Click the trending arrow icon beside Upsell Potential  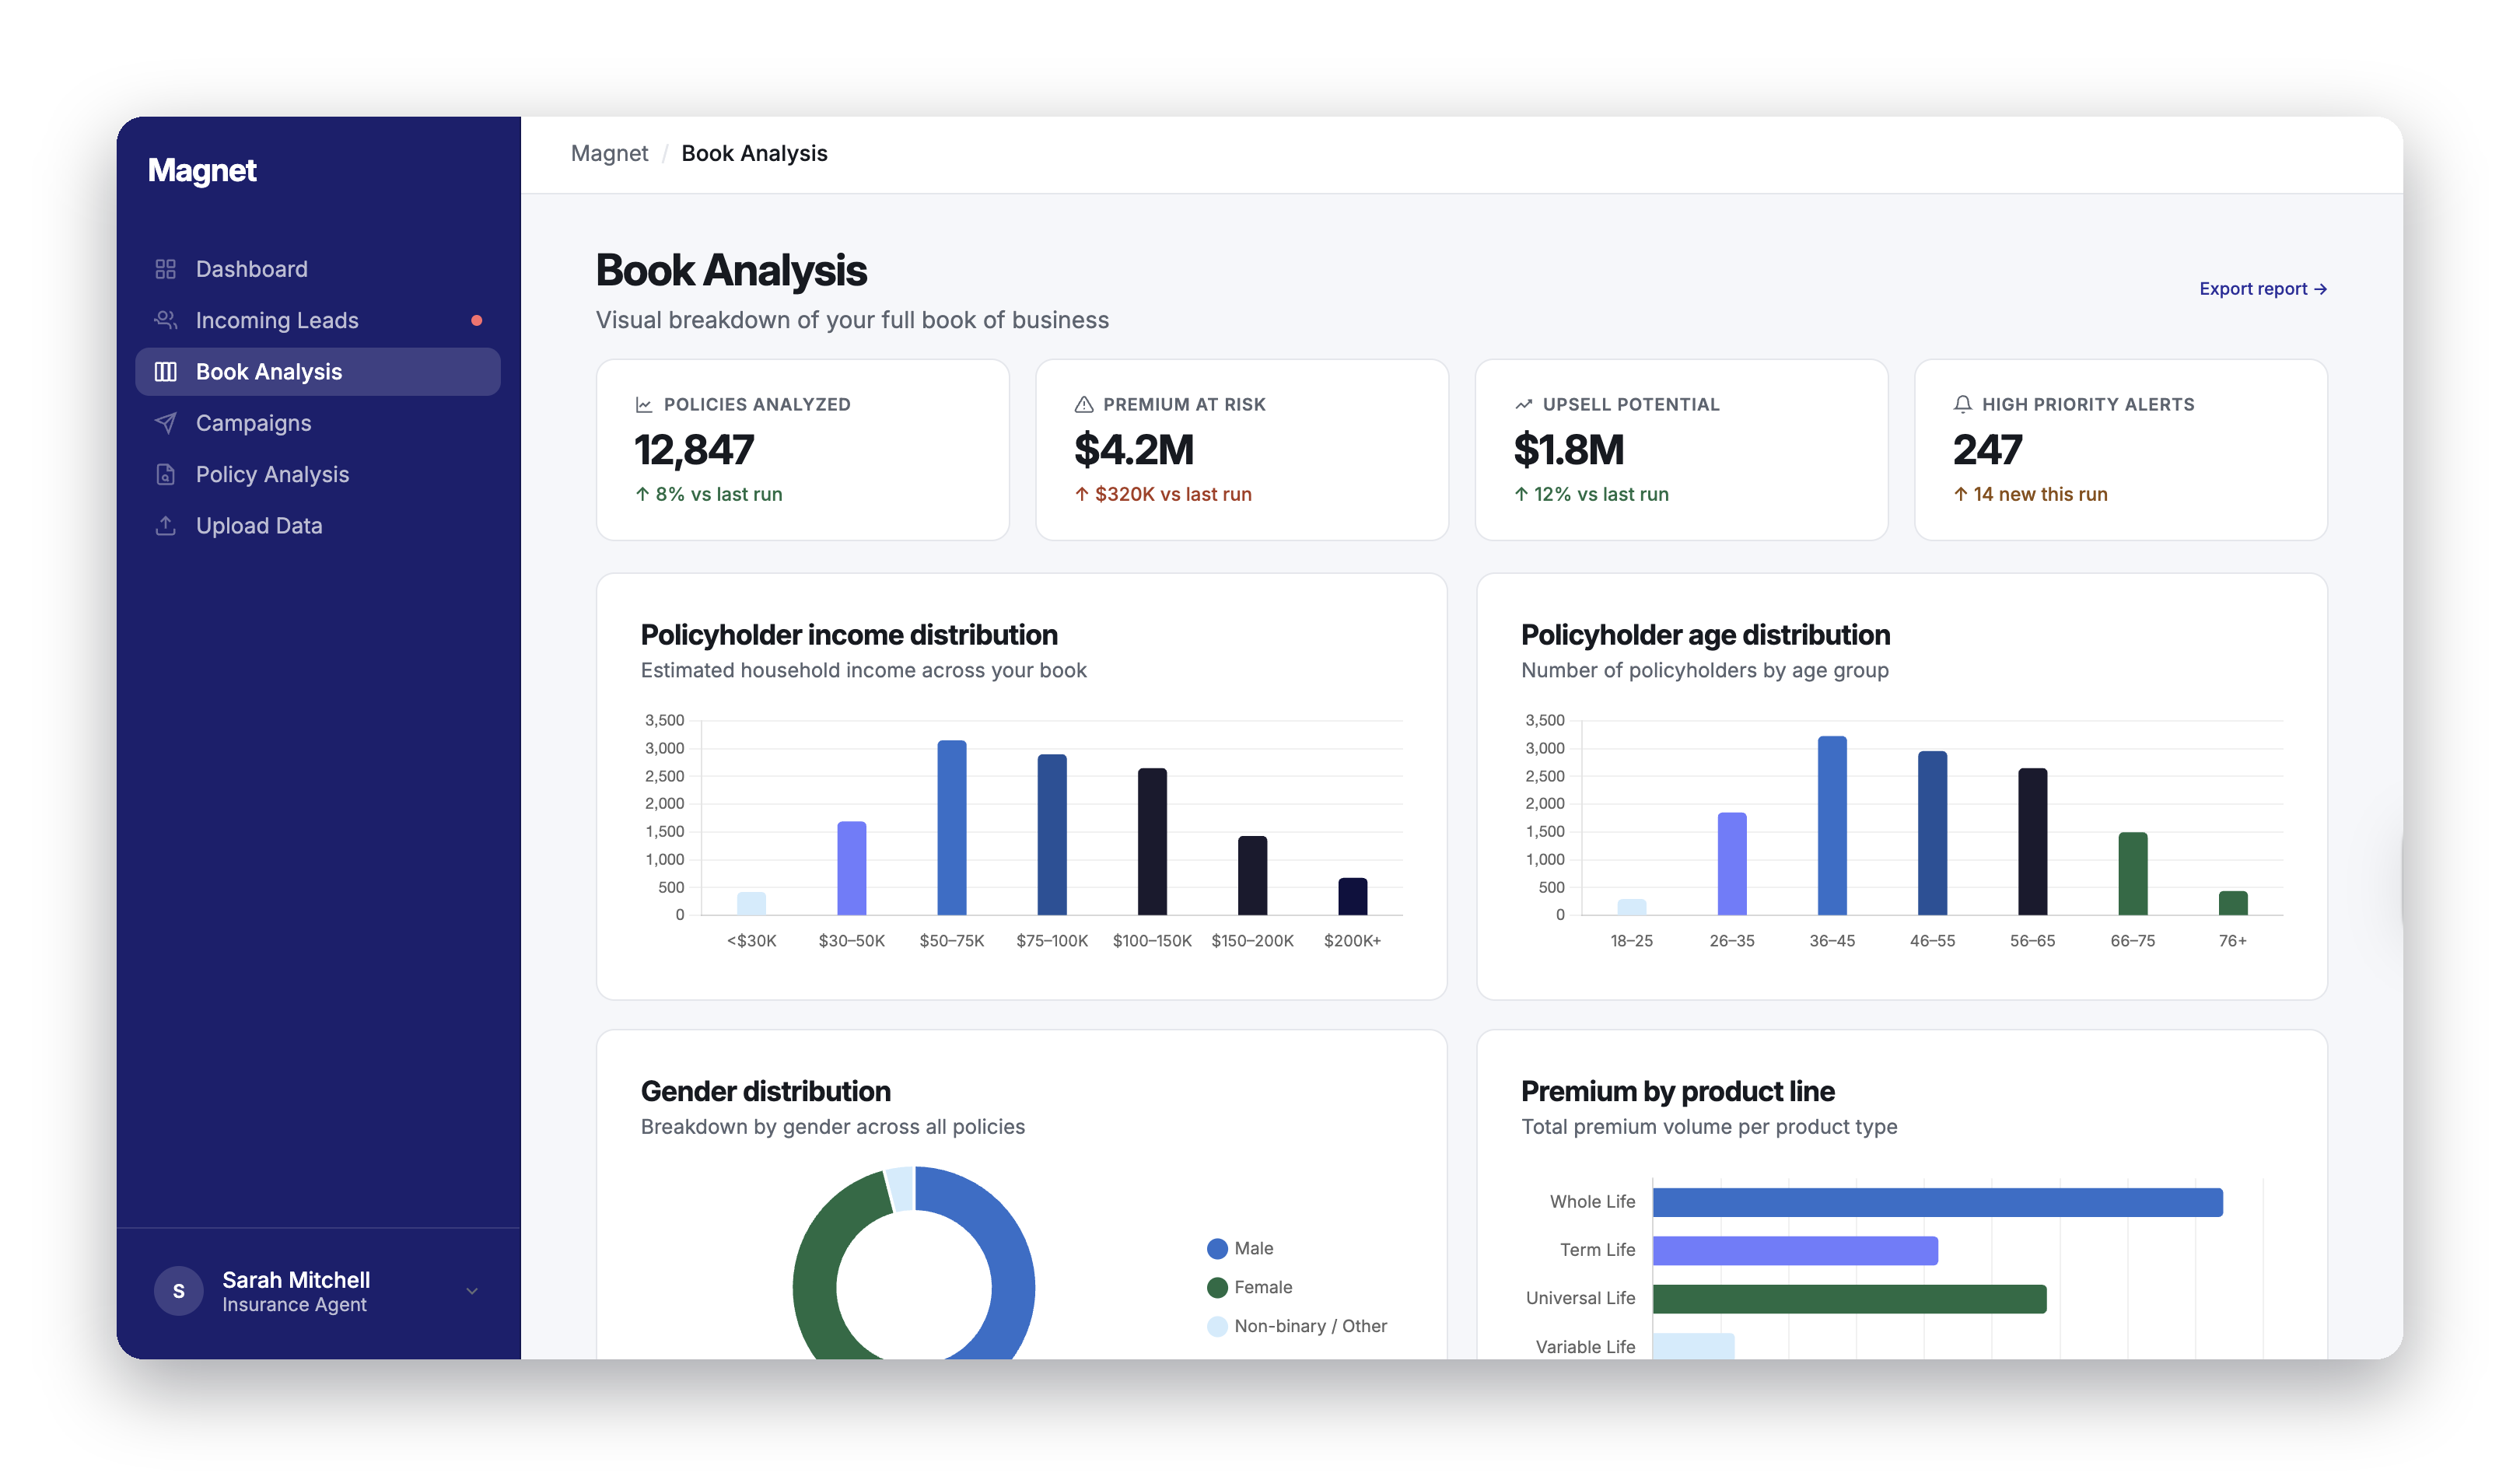(1524, 405)
